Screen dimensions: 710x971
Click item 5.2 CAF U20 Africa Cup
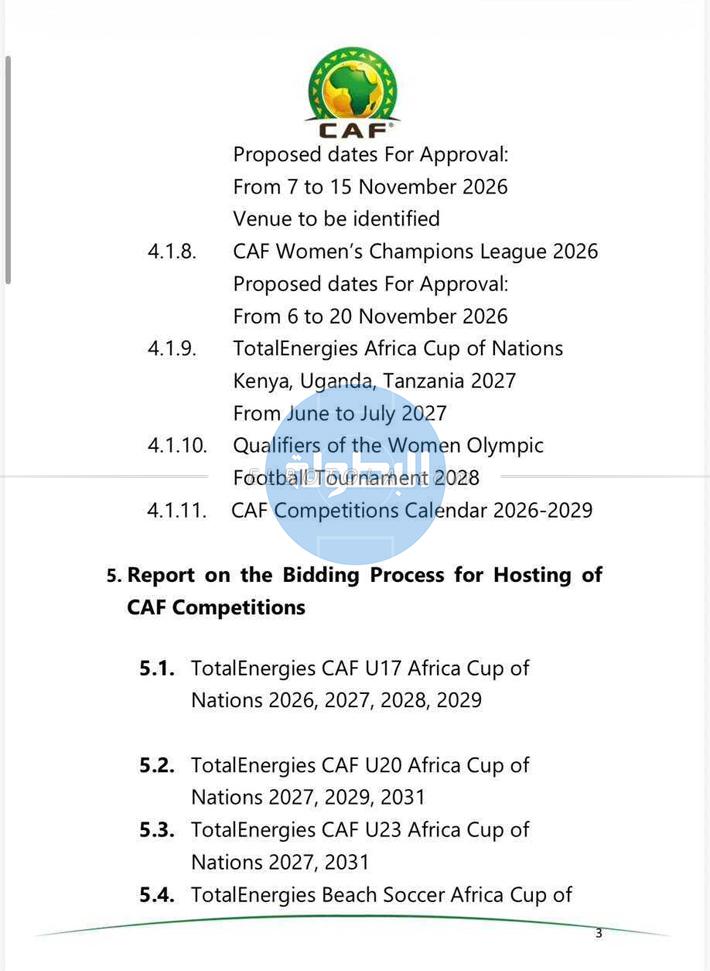pos(360,765)
